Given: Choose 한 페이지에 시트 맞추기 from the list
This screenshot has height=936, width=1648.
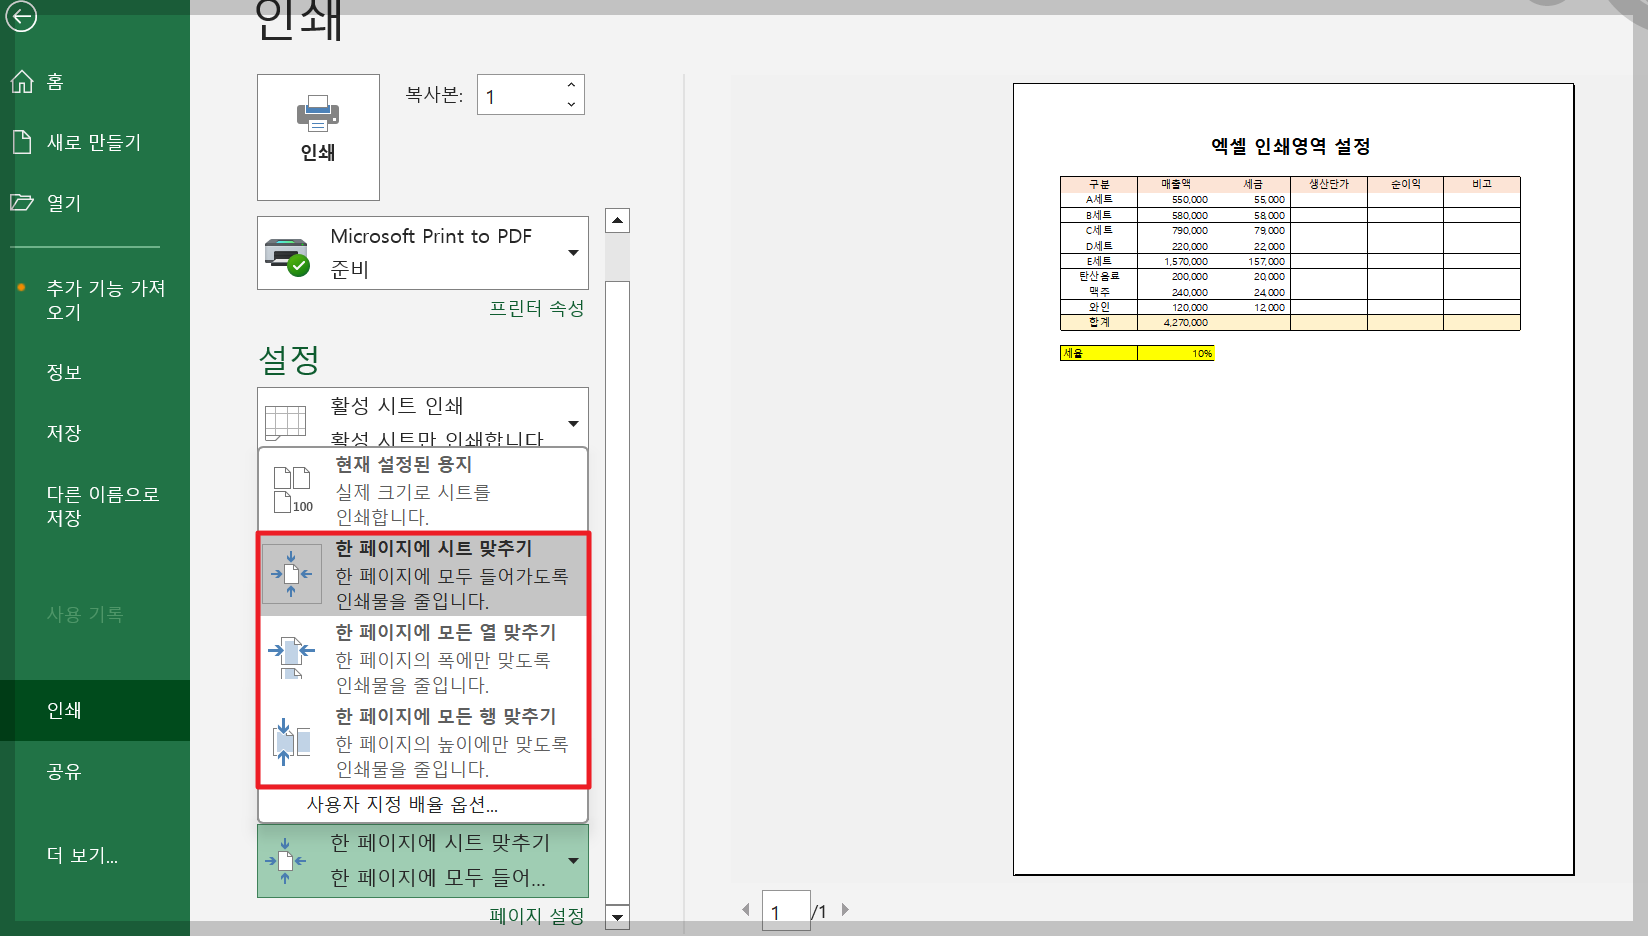Looking at the screenshot, I should 430,574.
